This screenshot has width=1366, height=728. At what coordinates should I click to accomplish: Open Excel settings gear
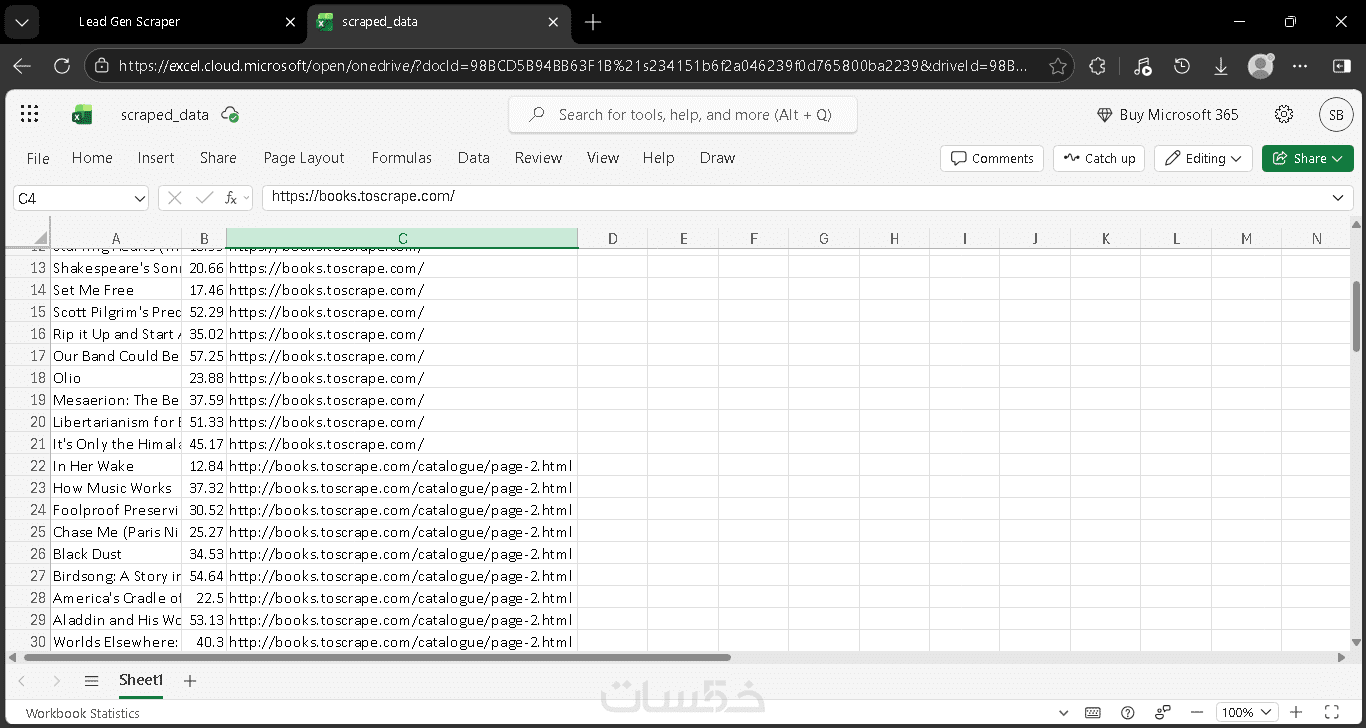1284,114
